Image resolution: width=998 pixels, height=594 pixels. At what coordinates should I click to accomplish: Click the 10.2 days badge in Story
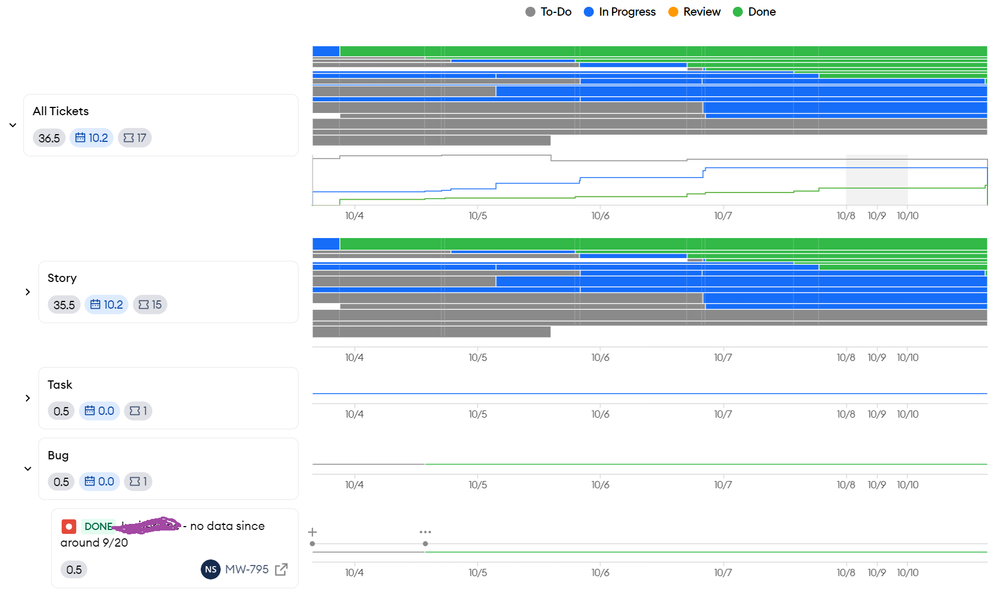[106, 305]
